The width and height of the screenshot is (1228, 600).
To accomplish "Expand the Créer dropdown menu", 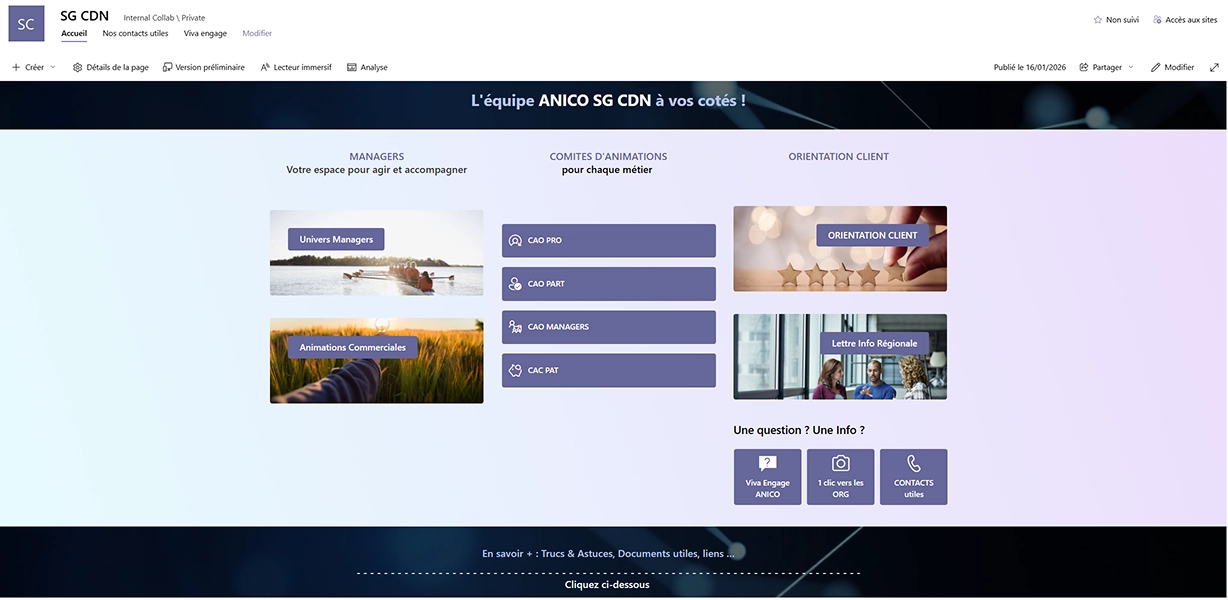I will [34, 67].
